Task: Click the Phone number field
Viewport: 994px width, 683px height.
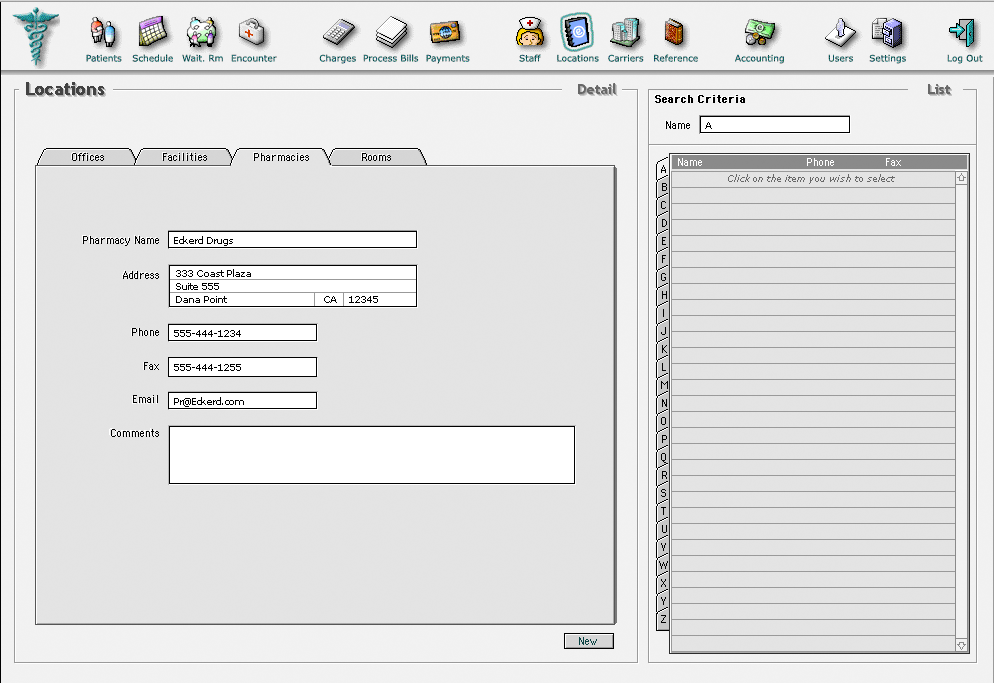Action: (242, 332)
